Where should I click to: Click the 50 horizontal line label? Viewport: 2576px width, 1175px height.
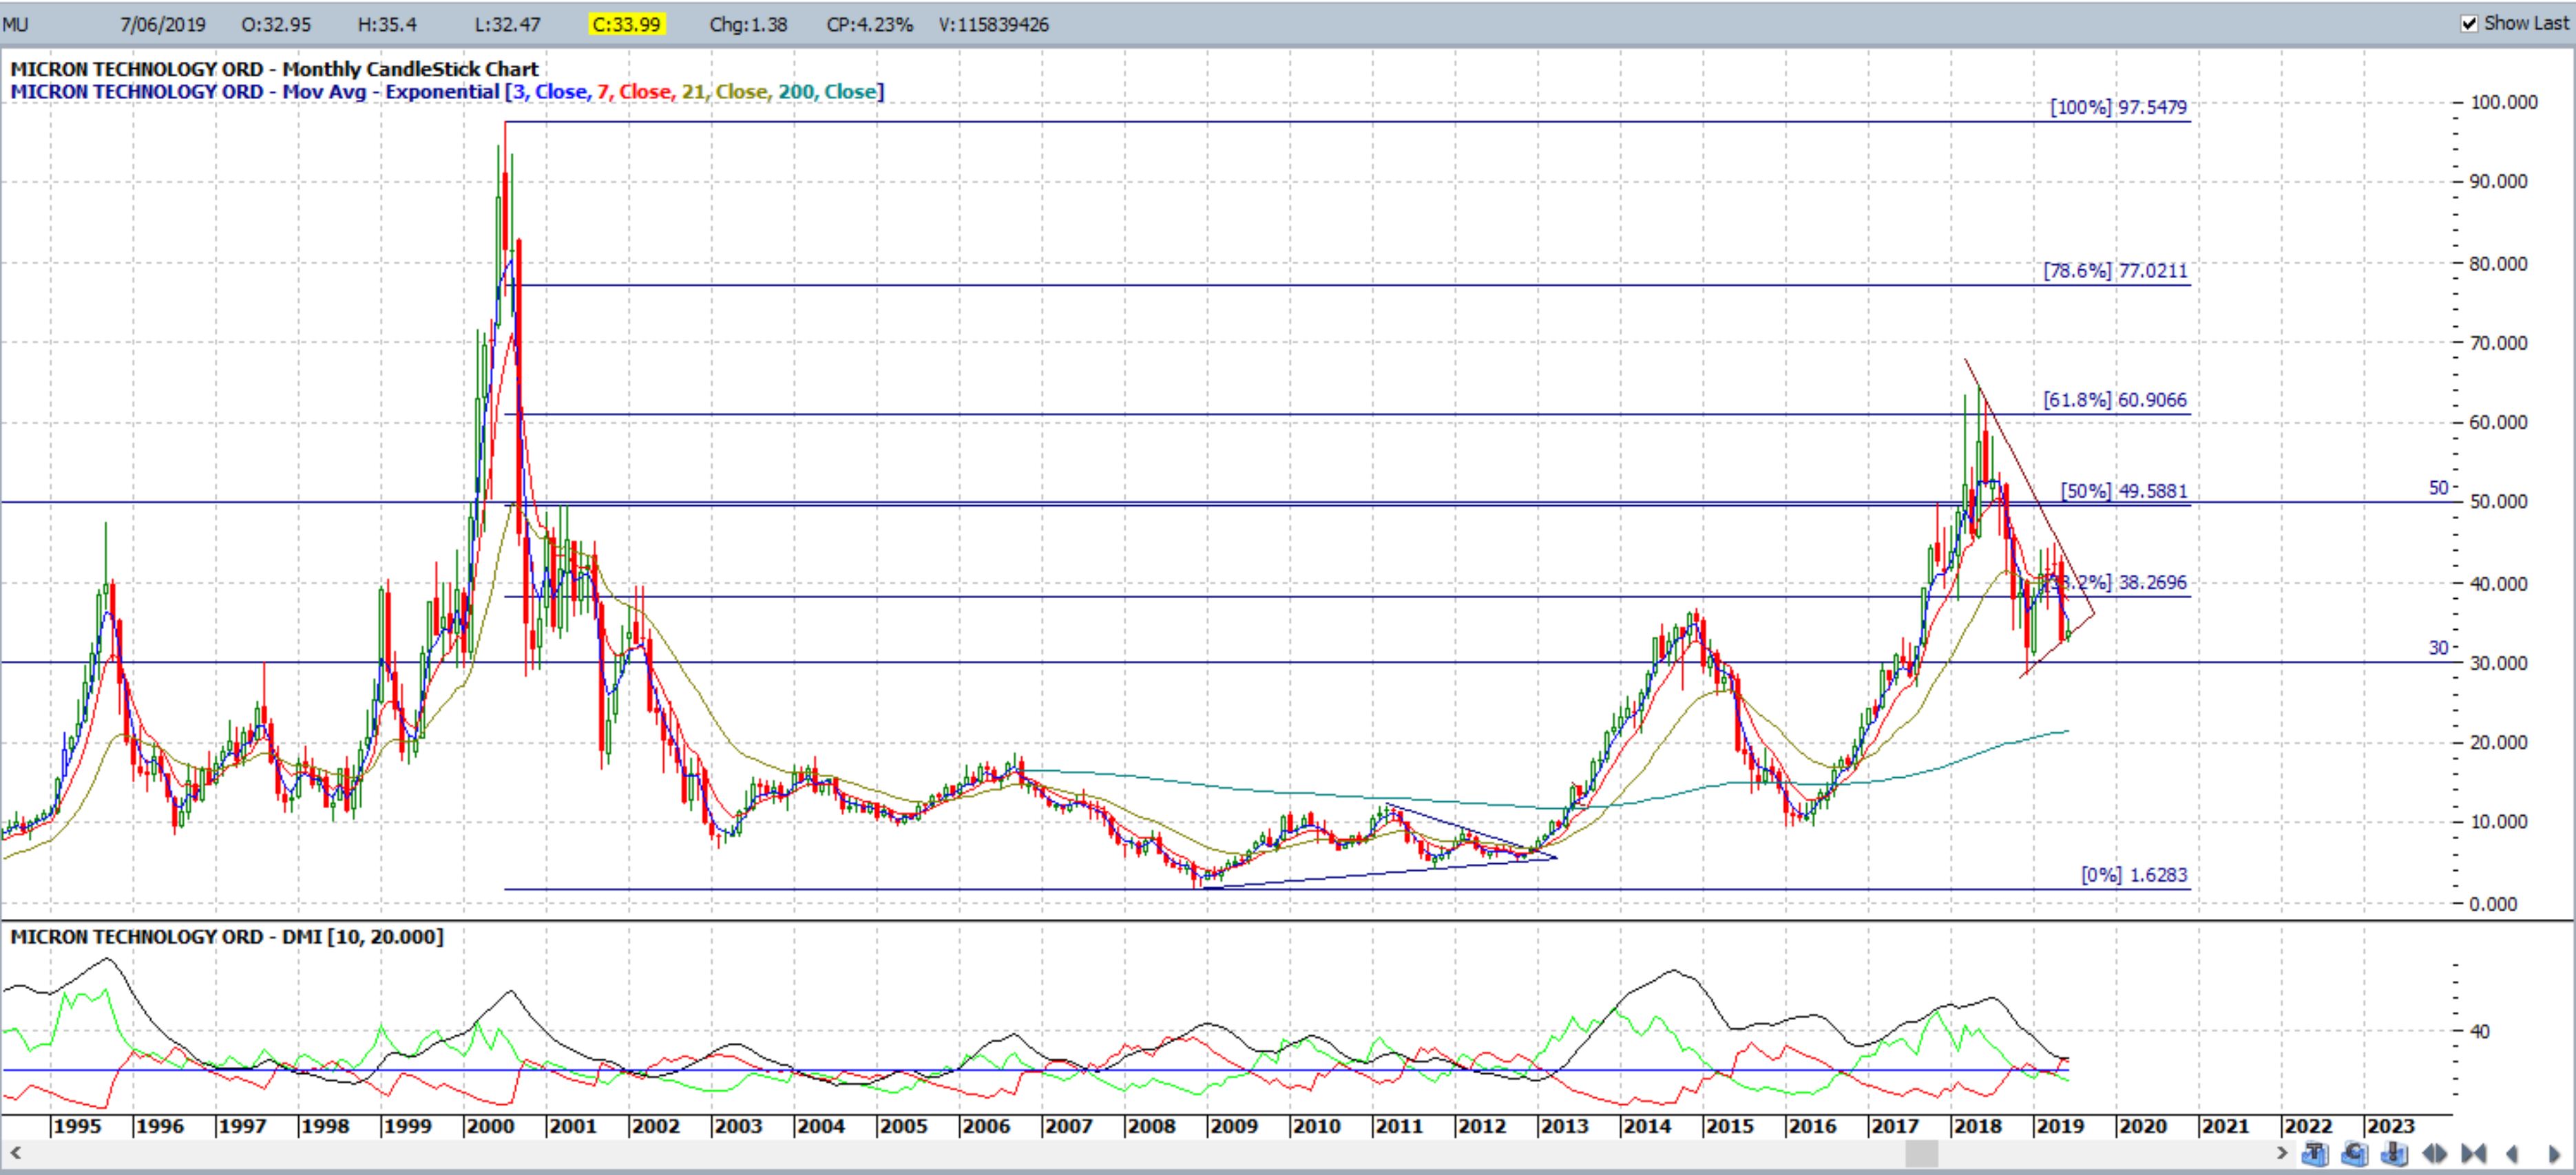[x=2438, y=488]
